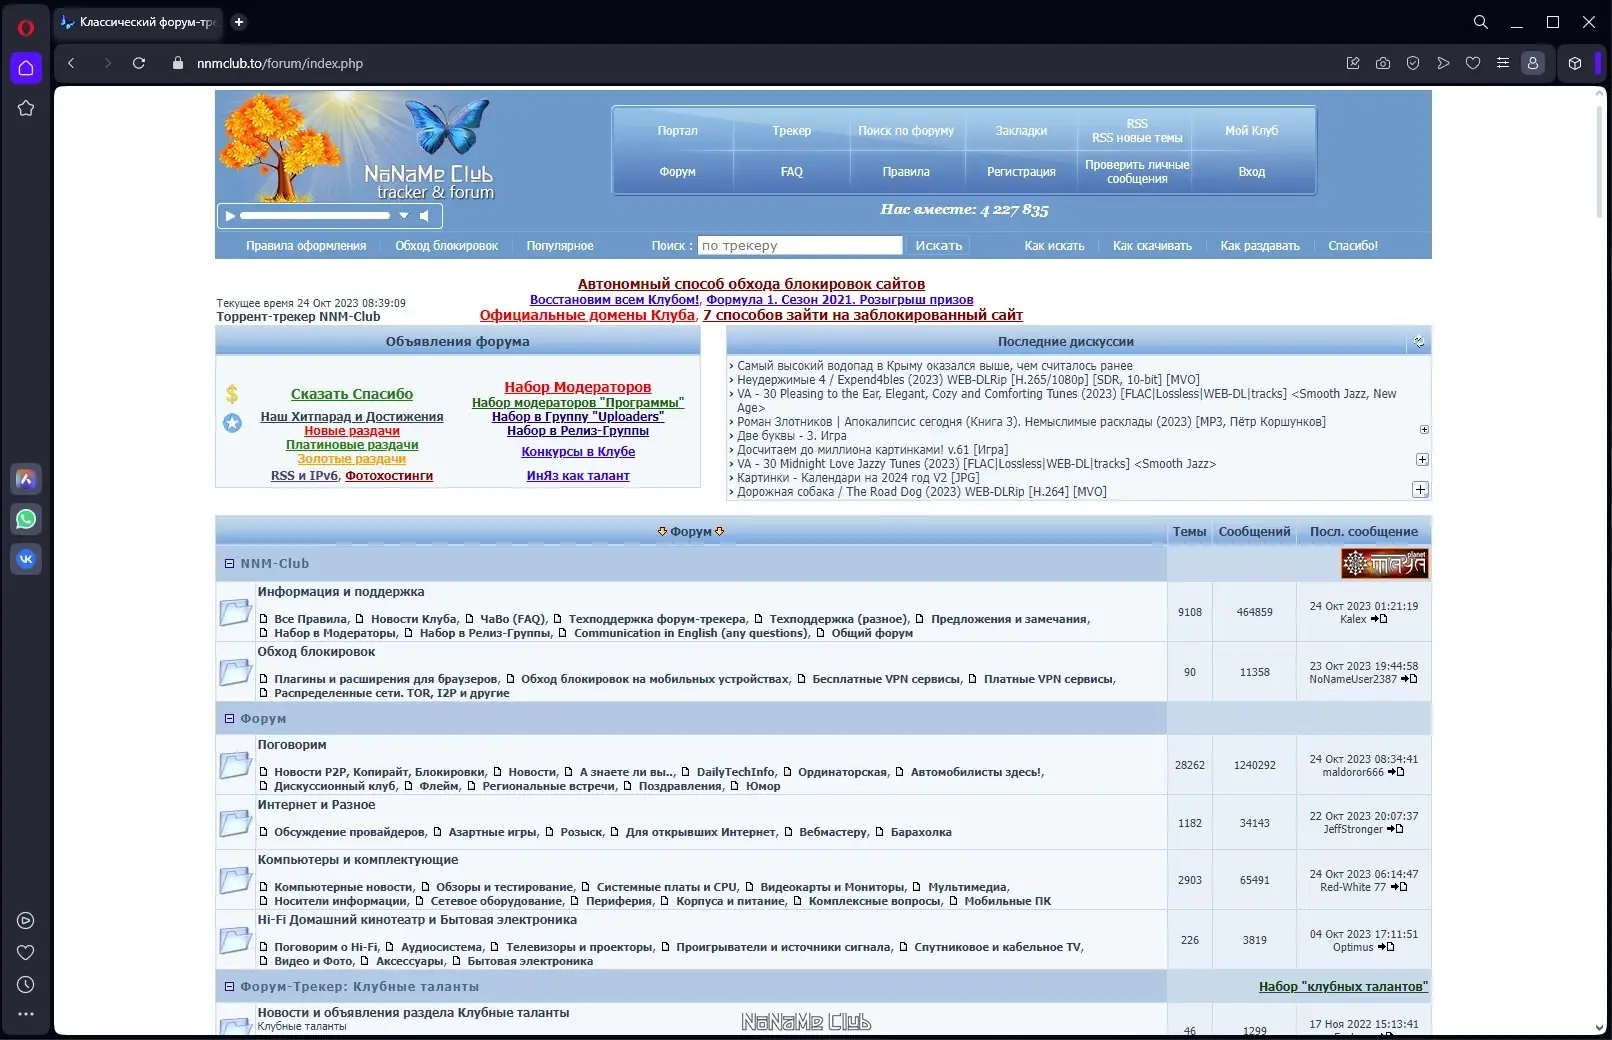
Task: Open a new browser tab
Action: pos(239,22)
